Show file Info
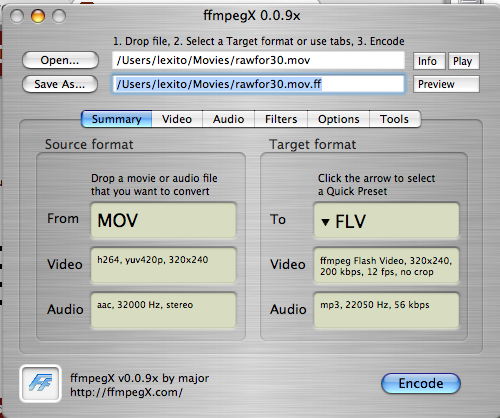 click(429, 61)
